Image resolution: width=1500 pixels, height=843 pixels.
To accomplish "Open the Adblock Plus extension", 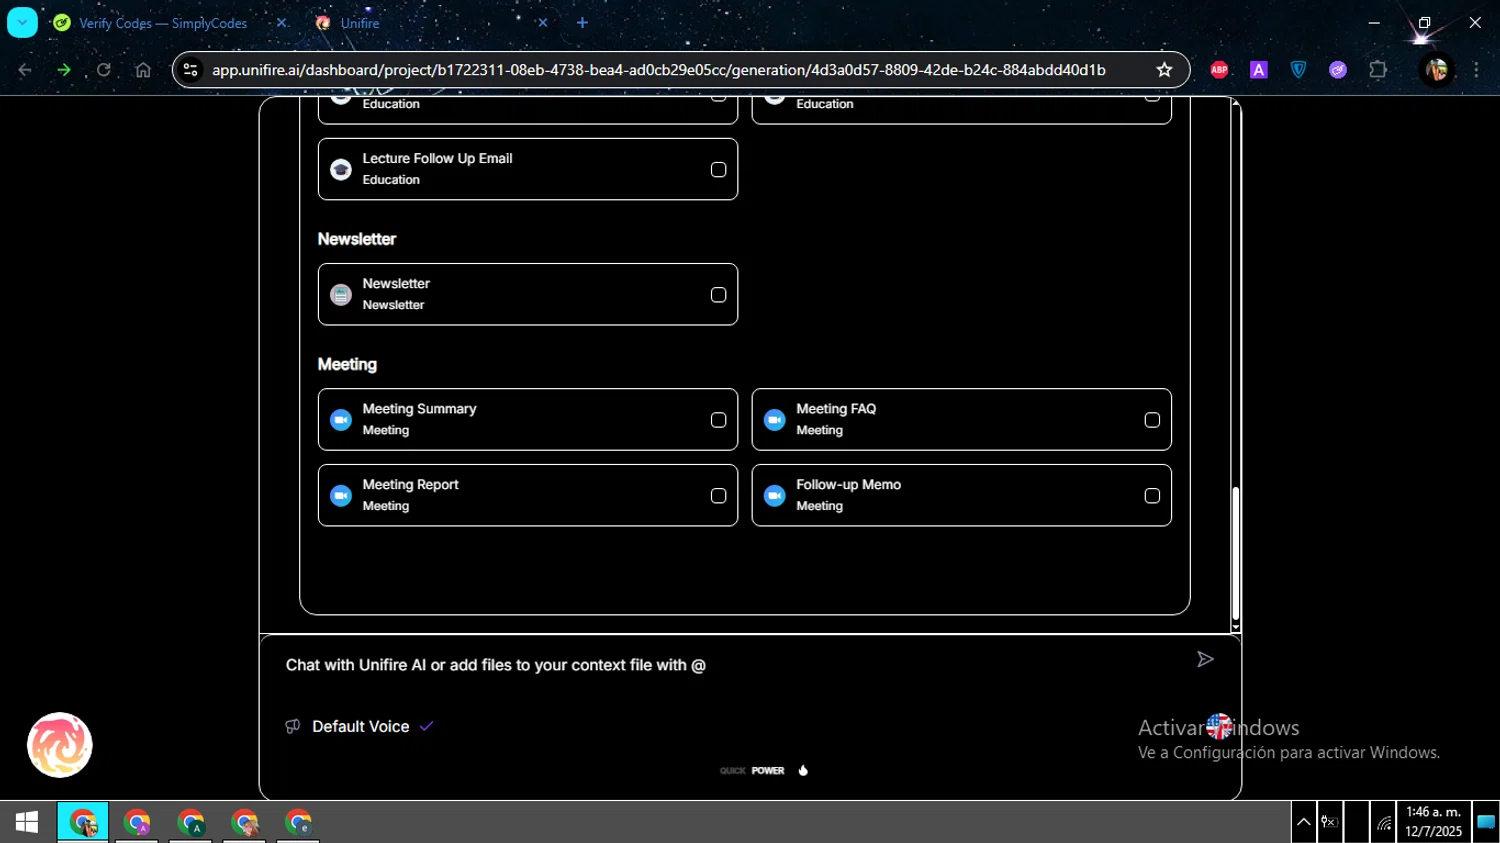I will 1219,70.
